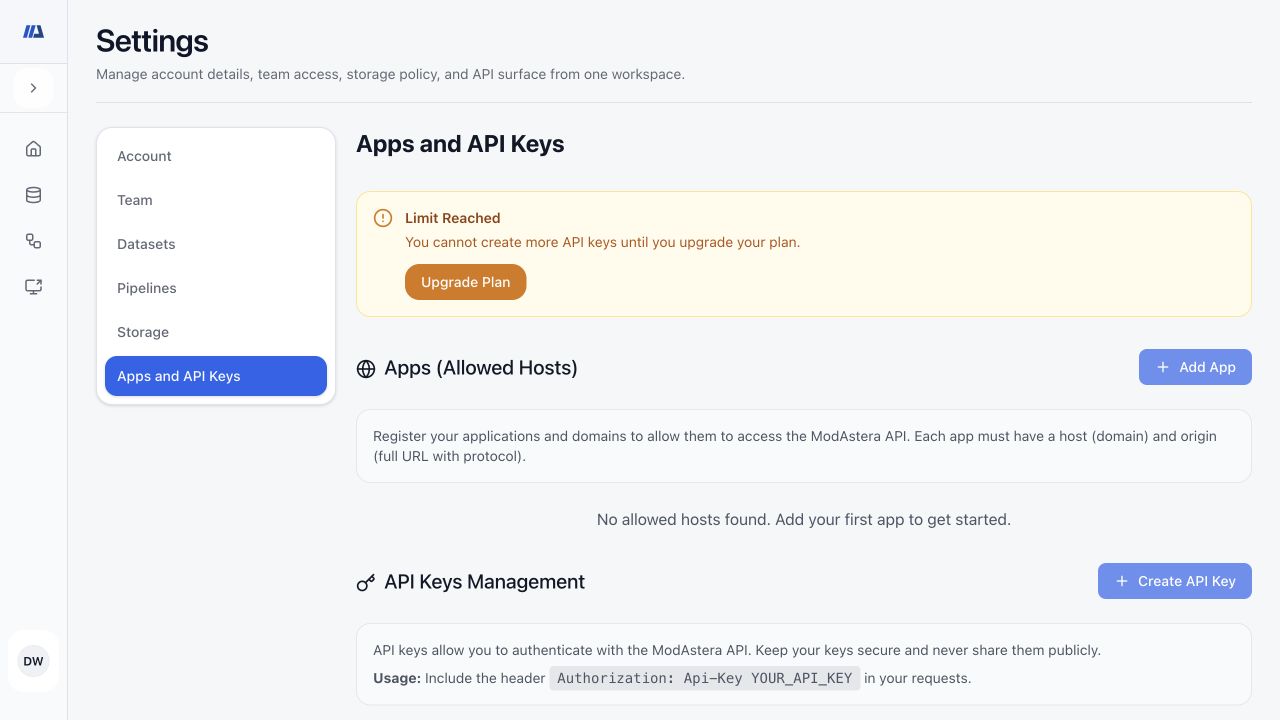Click the ModAstera logo icon
Screen dimensions: 1280x720
click(x=33, y=32)
